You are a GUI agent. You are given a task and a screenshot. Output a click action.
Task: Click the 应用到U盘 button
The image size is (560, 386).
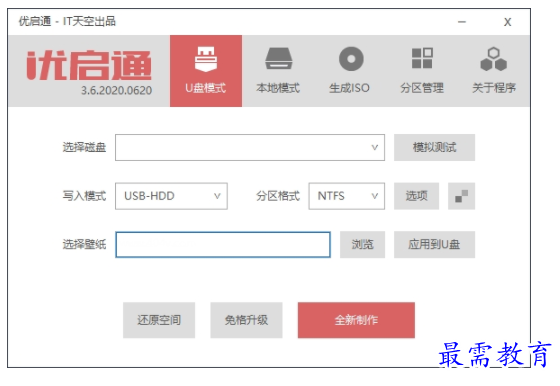click(434, 245)
